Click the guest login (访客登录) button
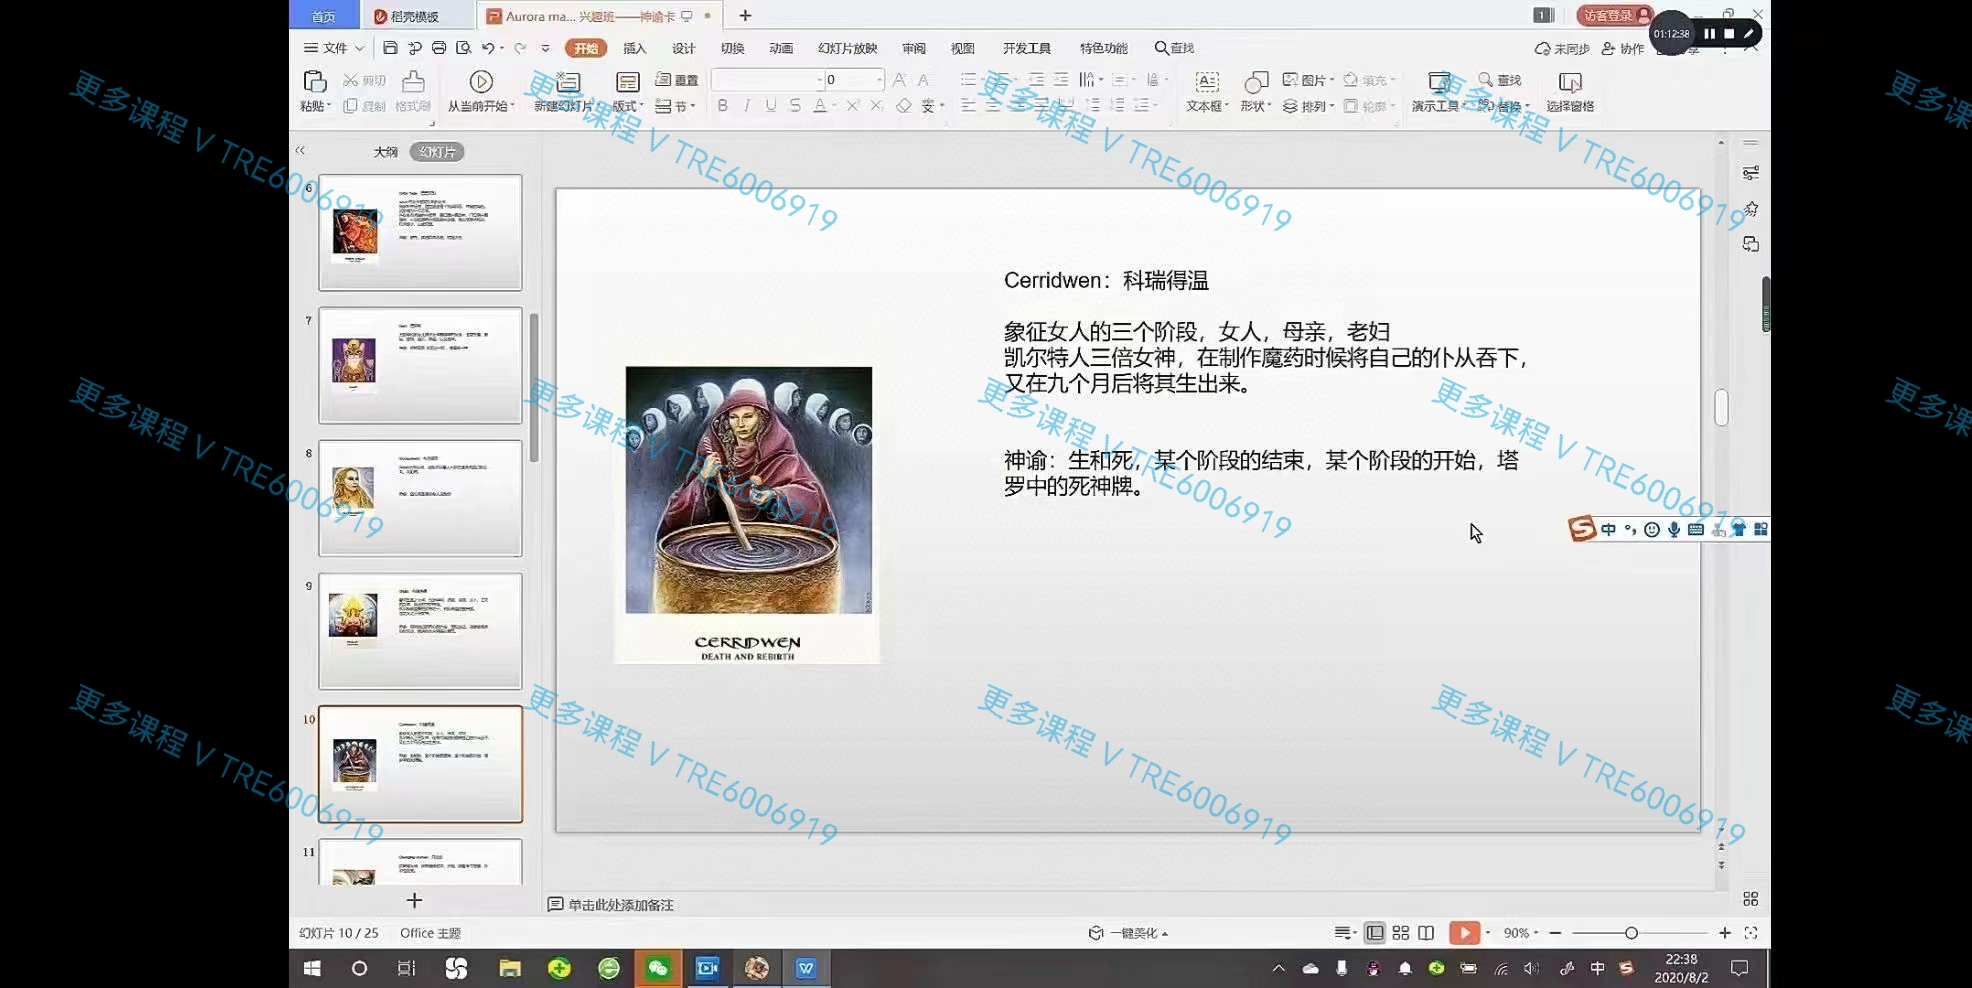 (1614, 15)
